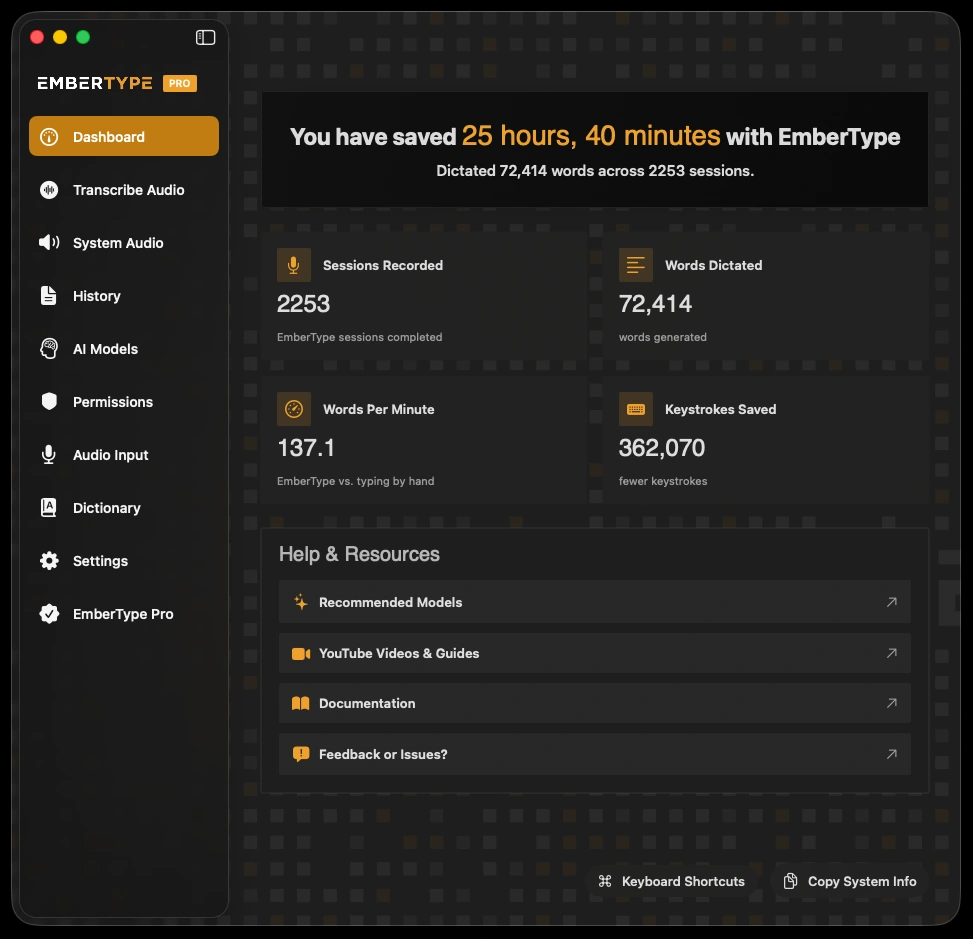Select the Dashboard sidebar item
This screenshot has height=939, width=973.
point(124,136)
